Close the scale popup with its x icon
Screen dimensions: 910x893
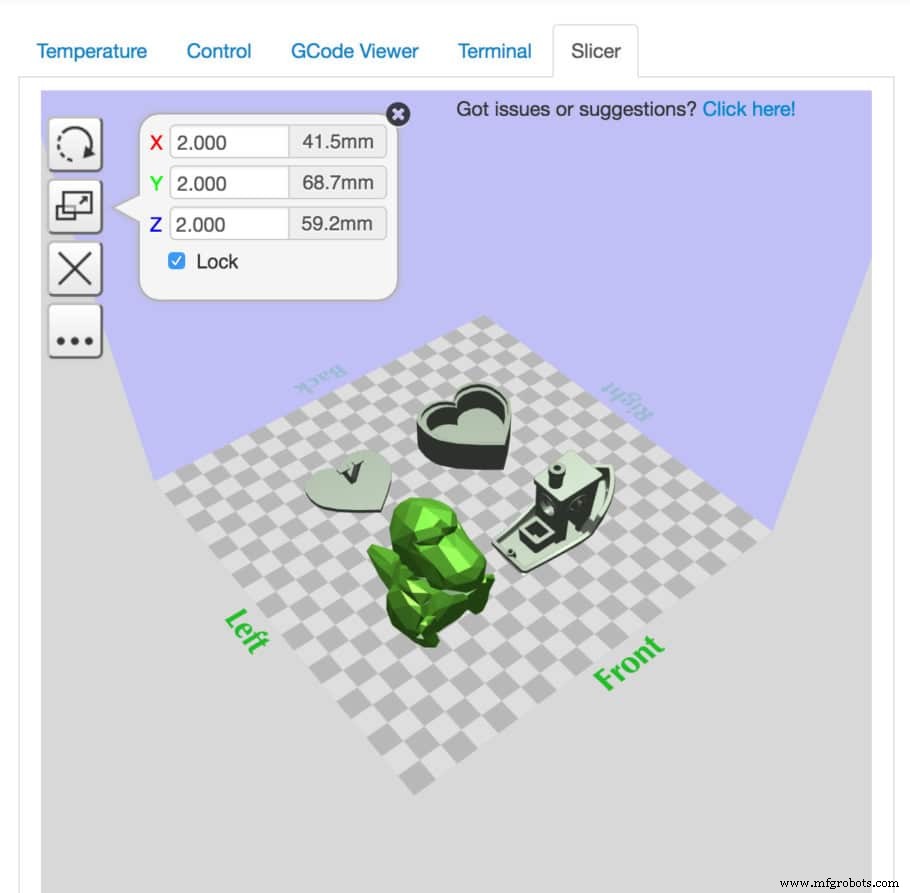click(x=398, y=114)
